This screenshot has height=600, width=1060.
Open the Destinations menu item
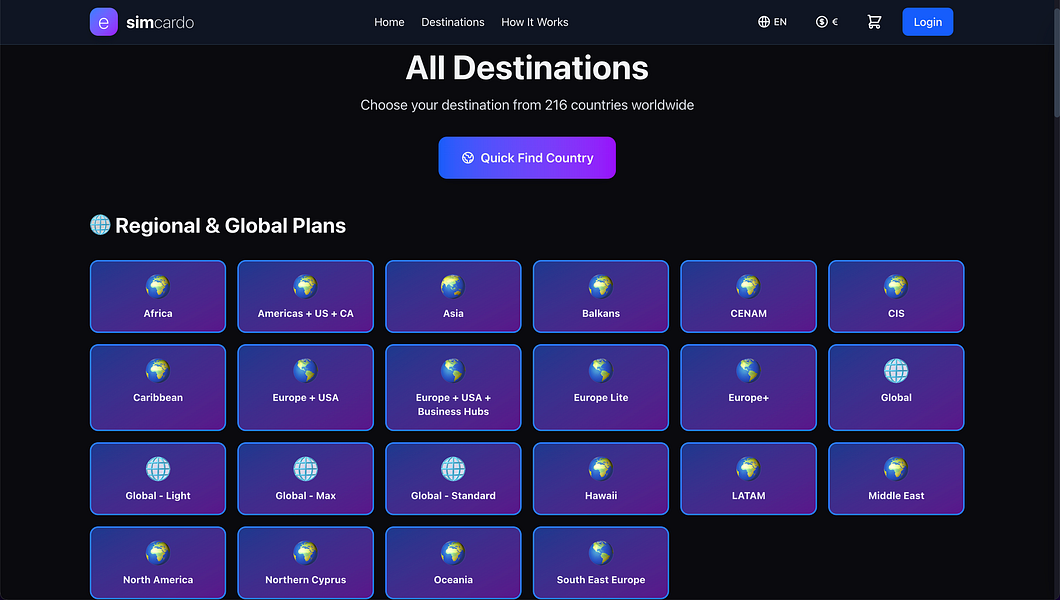pos(453,22)
